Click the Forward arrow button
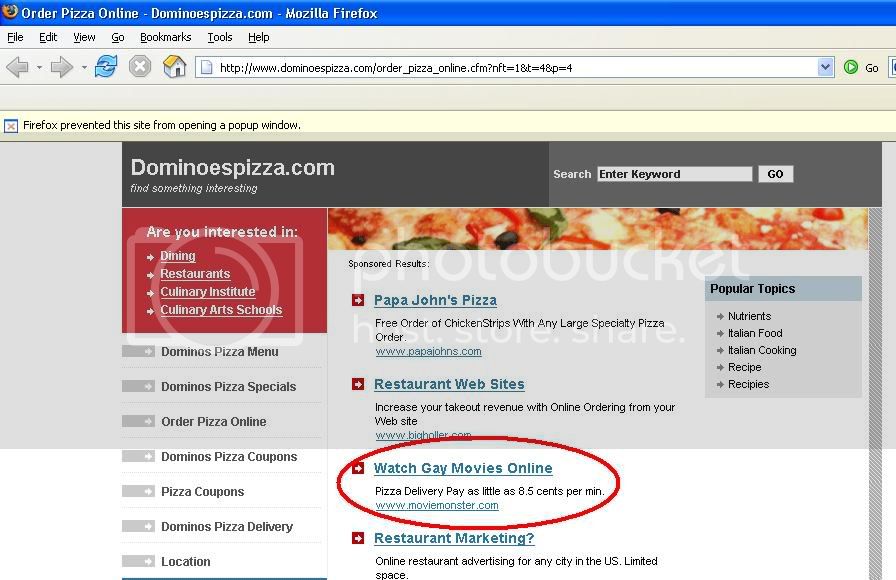The width and height of the screenshot is (896, 580). [x=61, y=67]
